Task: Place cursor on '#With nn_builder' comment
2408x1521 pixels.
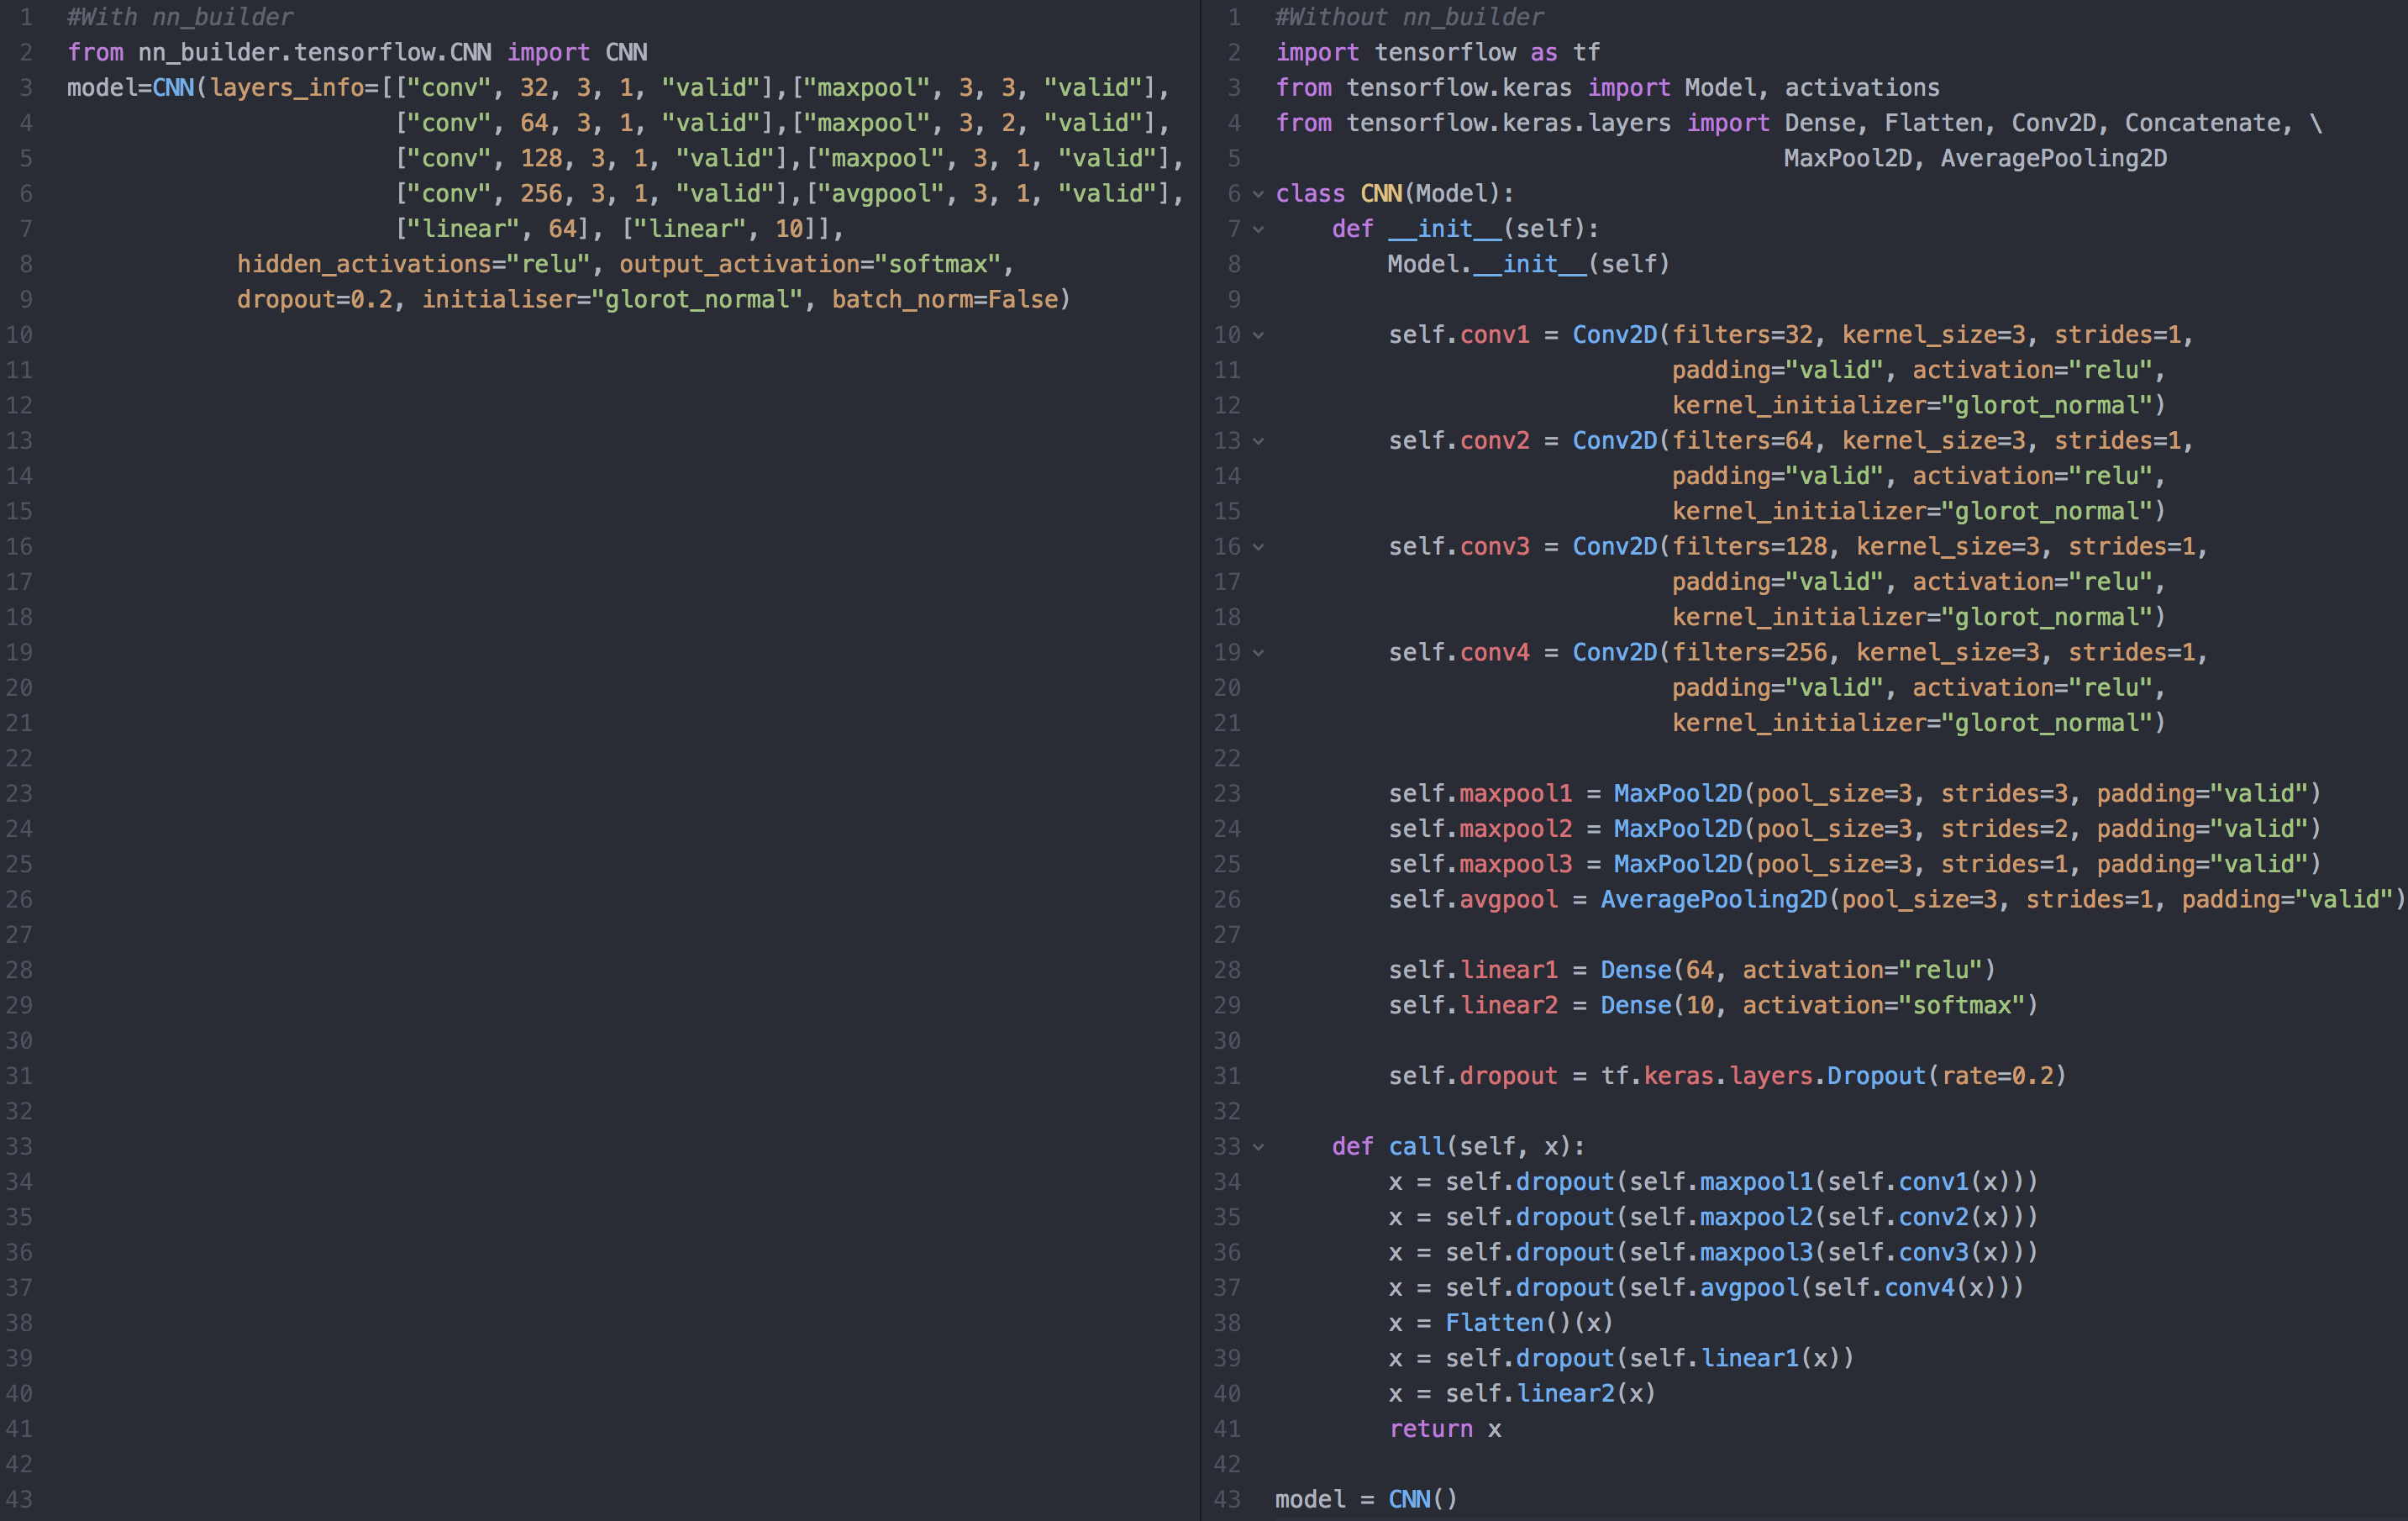Action: tap(180, 17)
